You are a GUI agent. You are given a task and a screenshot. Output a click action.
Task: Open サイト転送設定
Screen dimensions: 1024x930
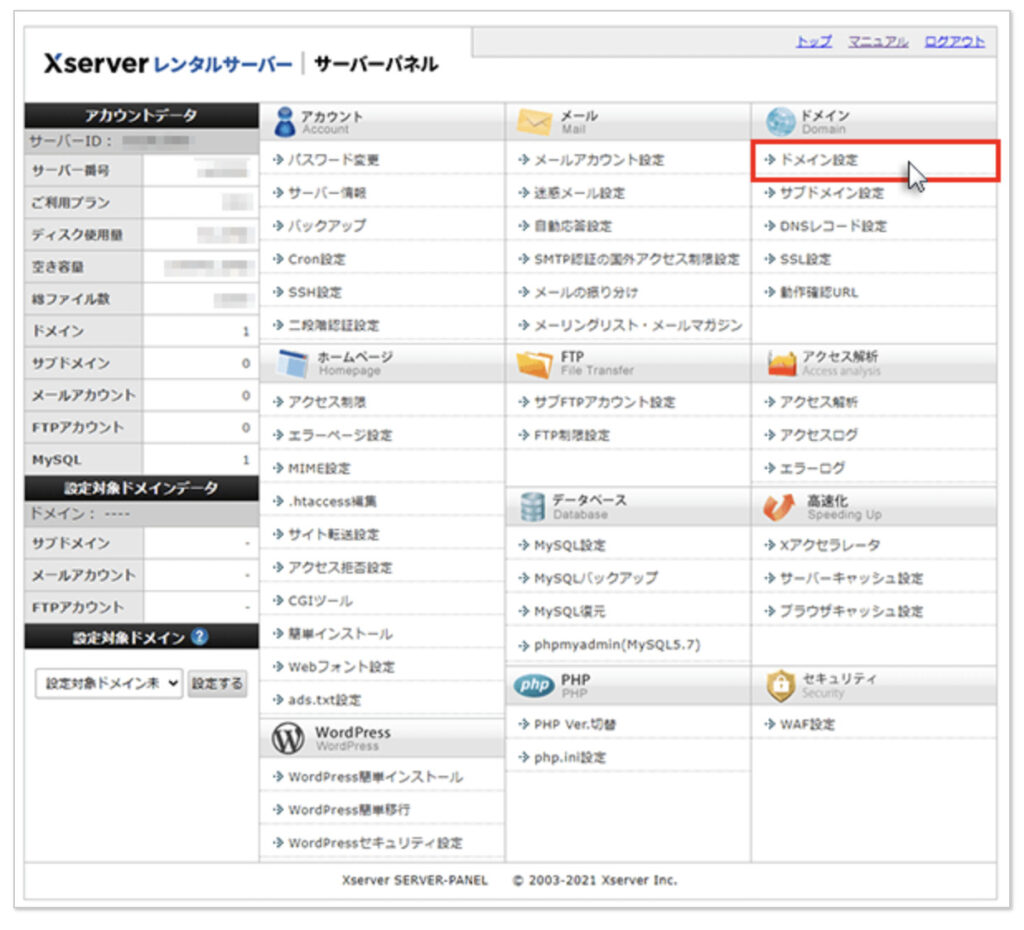[334, 535]
